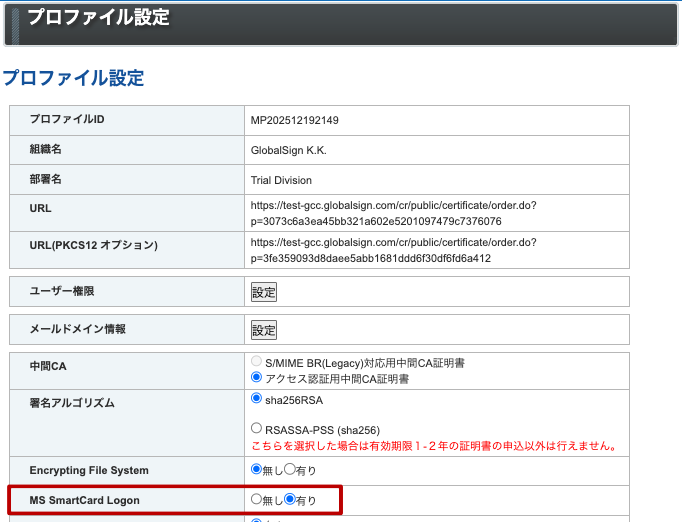Click the GlobalSign K.K. organization name
The image size is (682, 522).
(x=289, y=150)
